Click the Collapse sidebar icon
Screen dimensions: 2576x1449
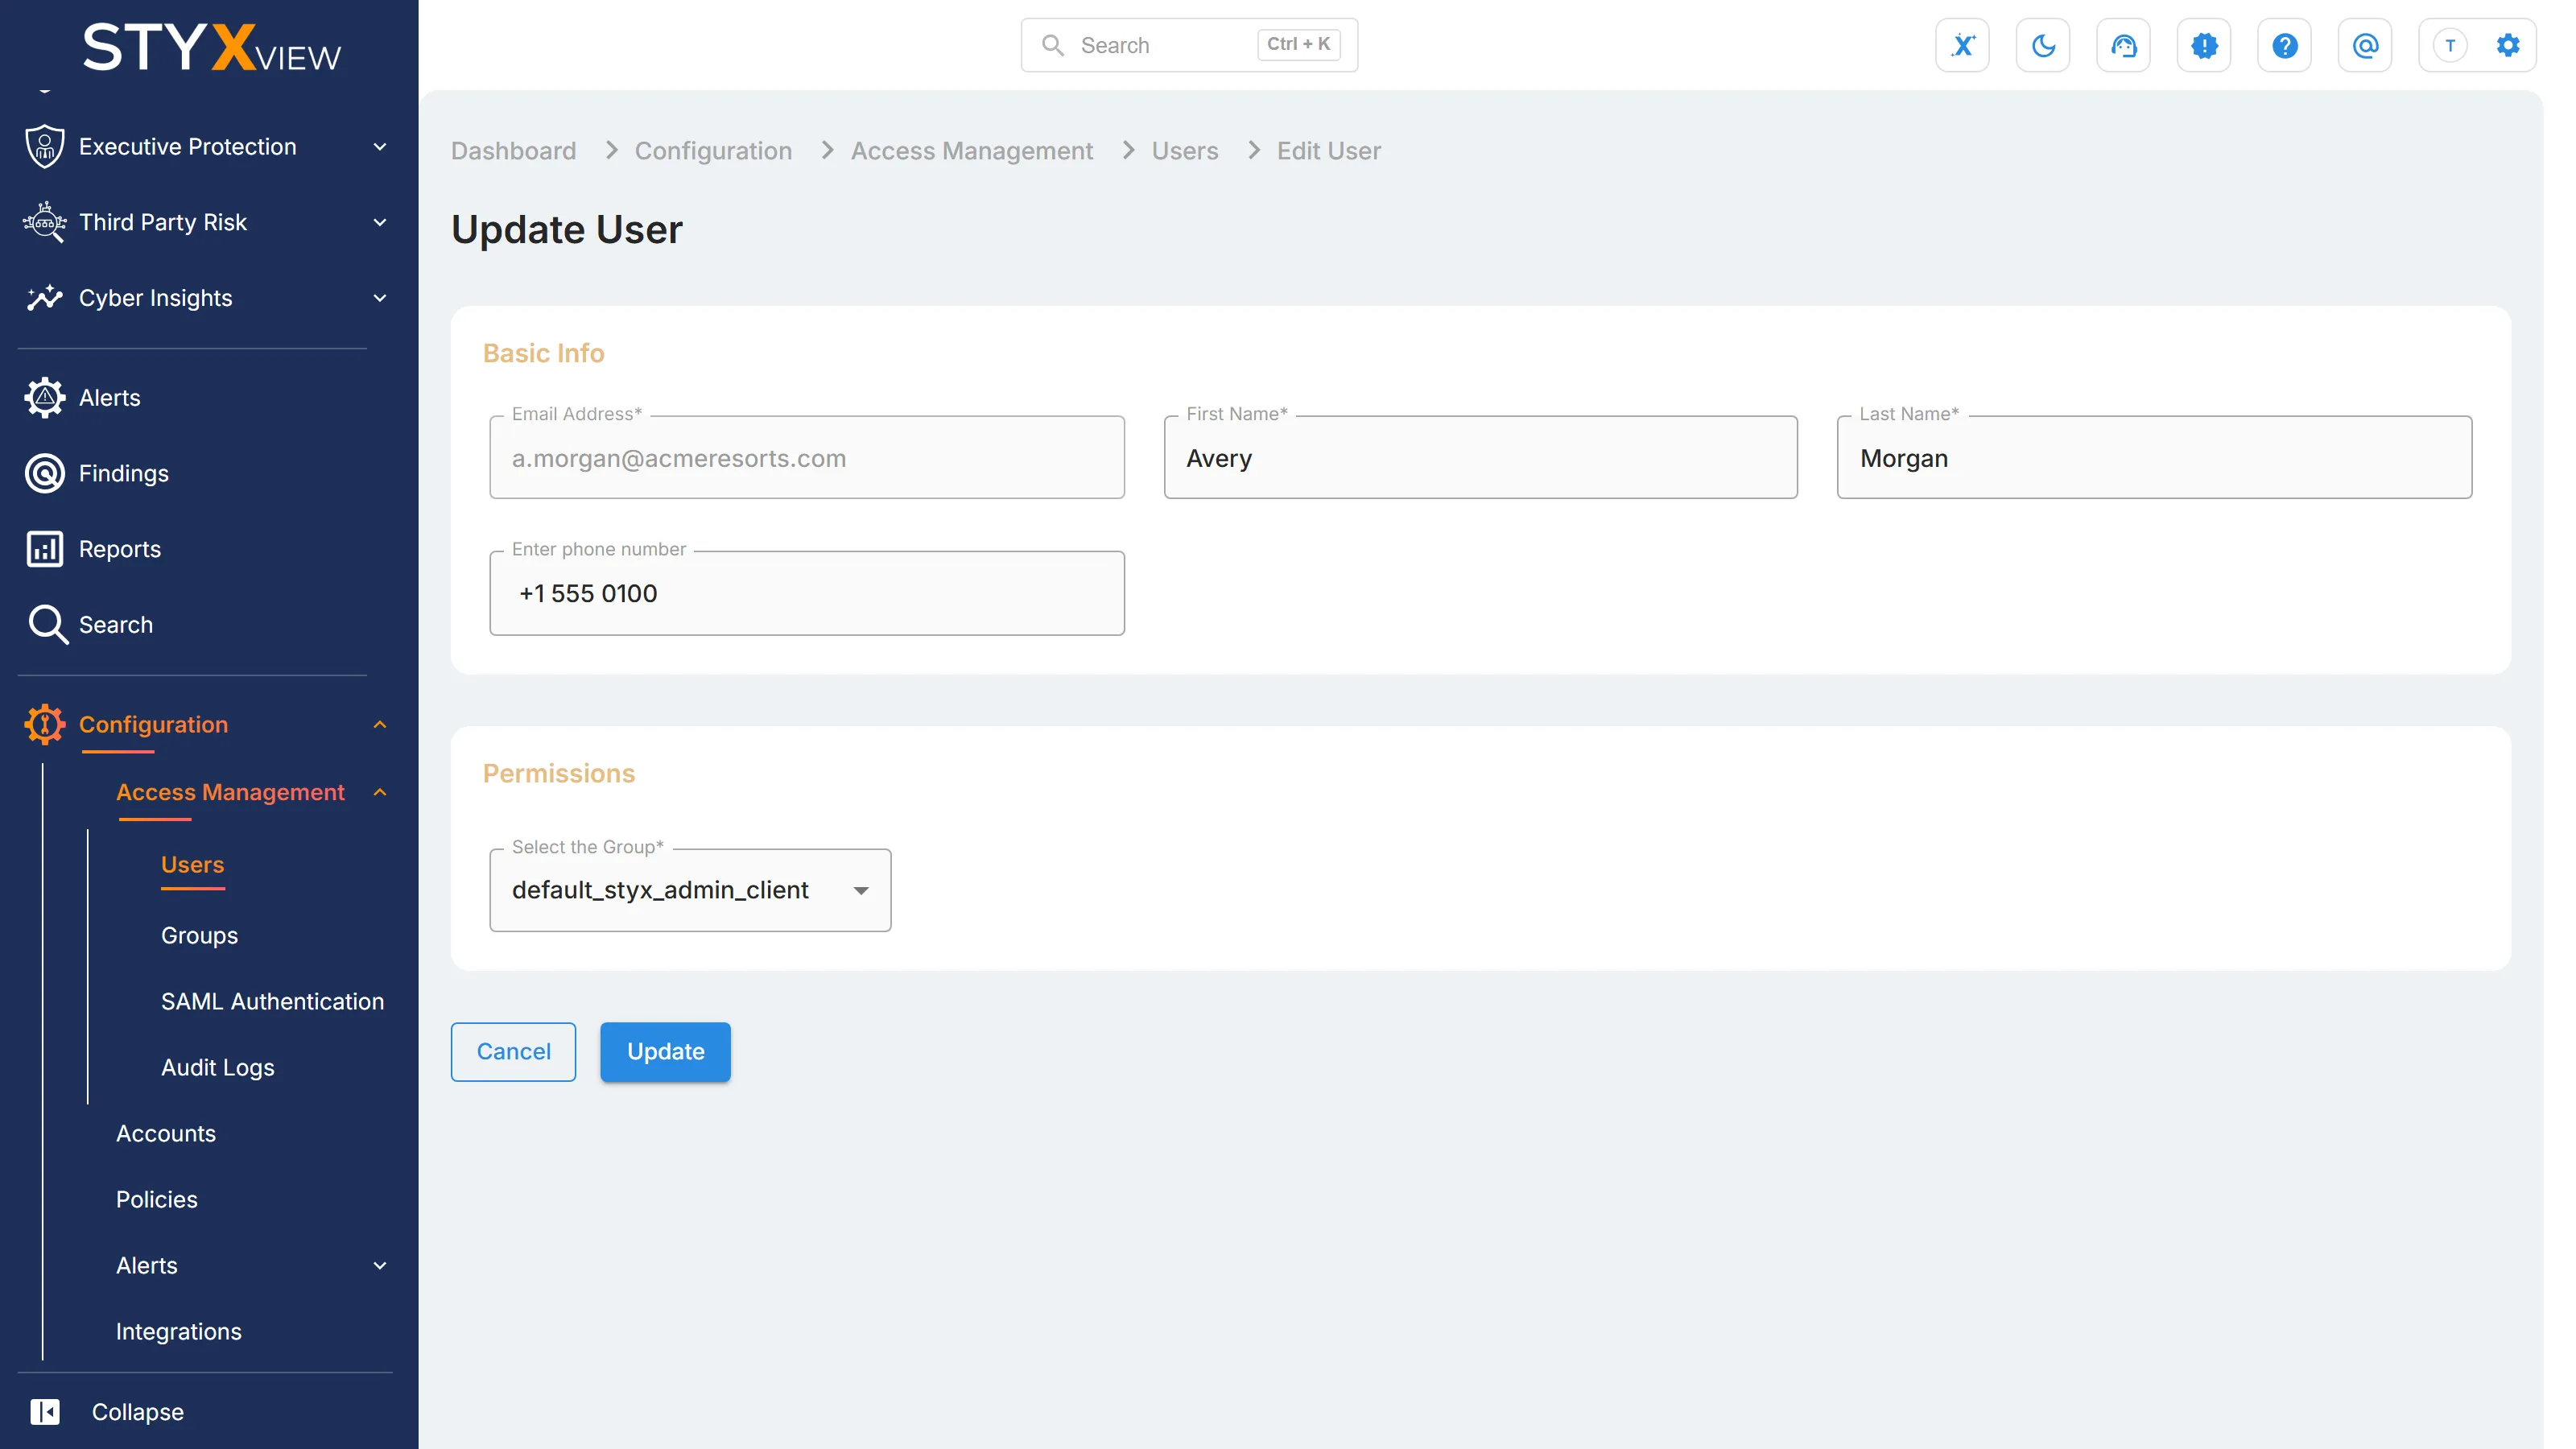point(45,1411)
